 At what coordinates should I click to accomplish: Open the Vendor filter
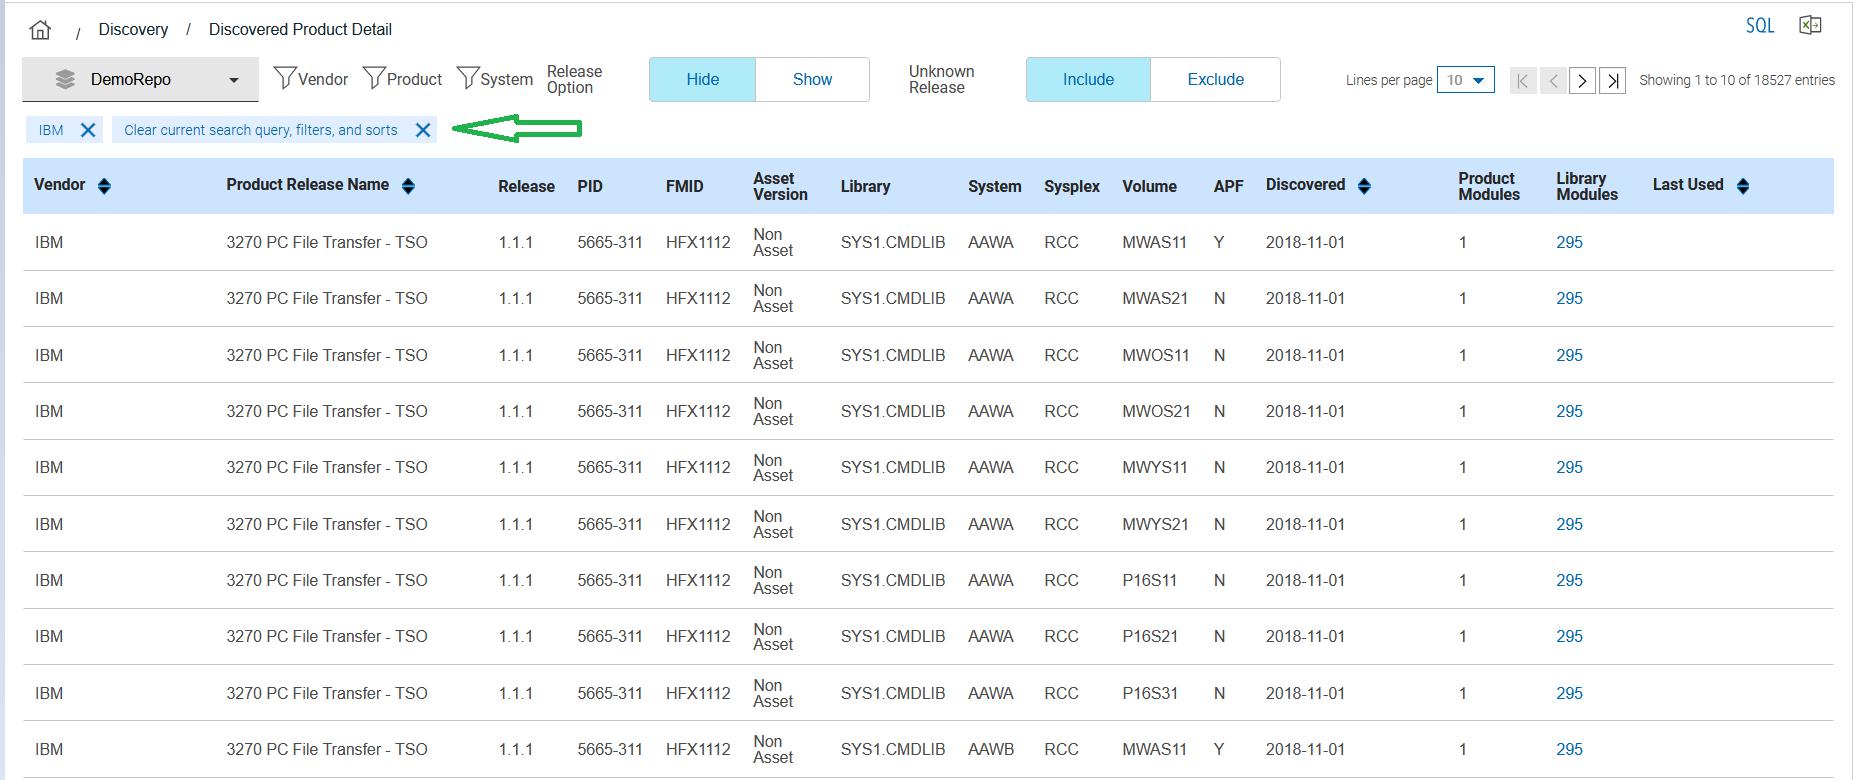point(311,79)
